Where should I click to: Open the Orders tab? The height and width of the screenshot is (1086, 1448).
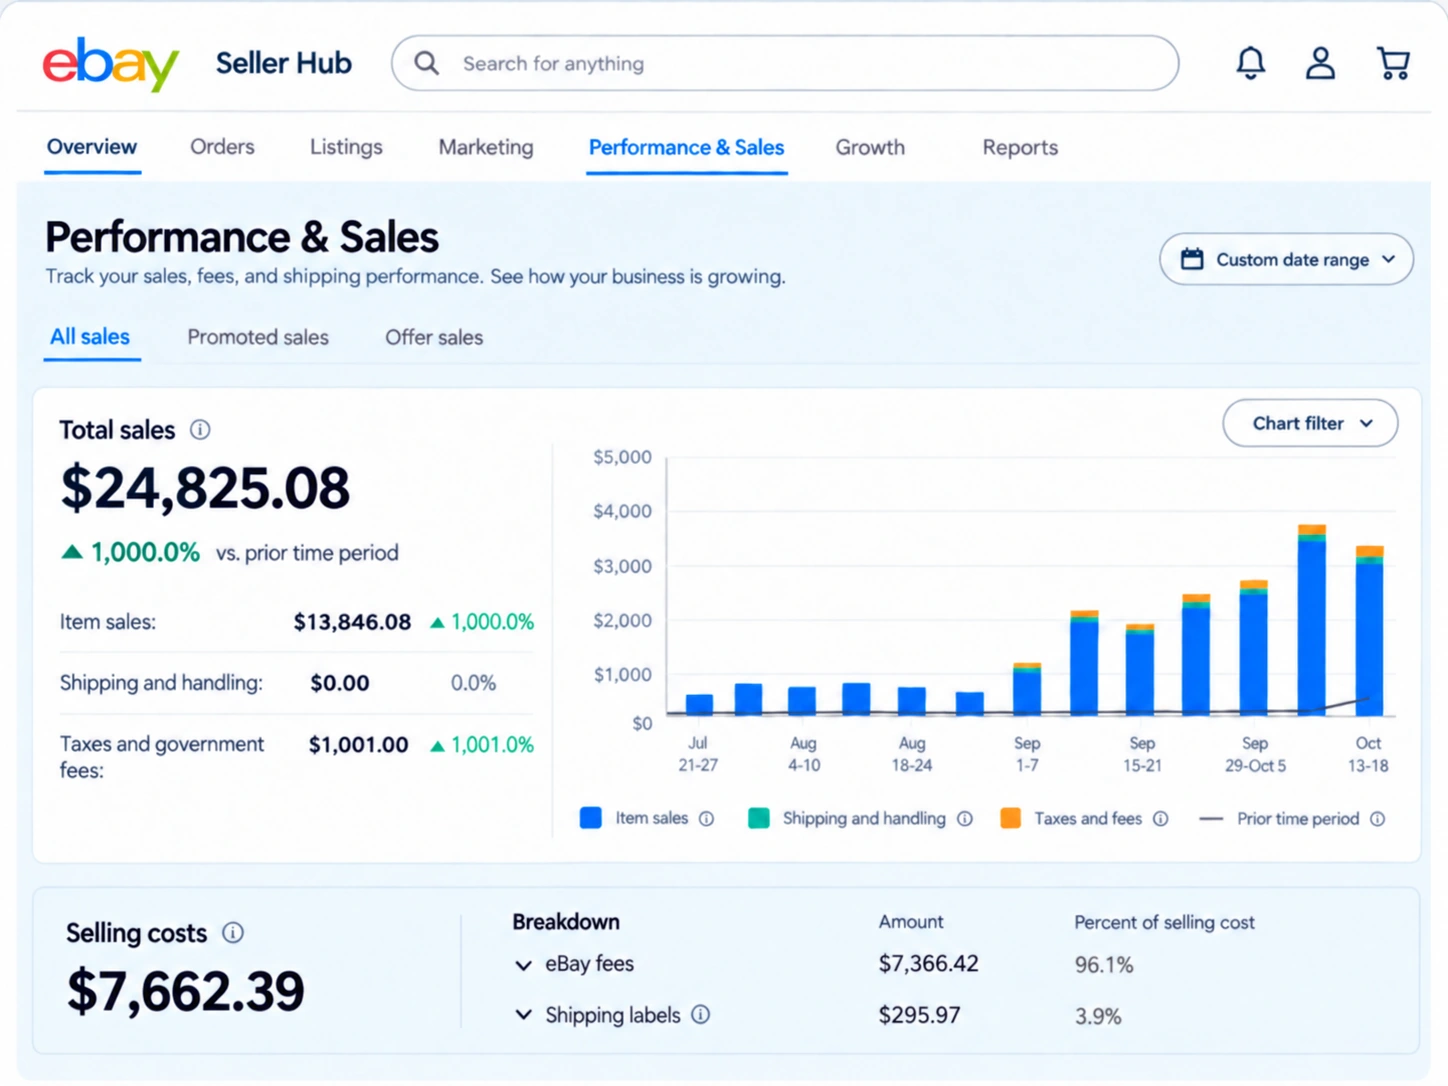(x=222, y=147)
